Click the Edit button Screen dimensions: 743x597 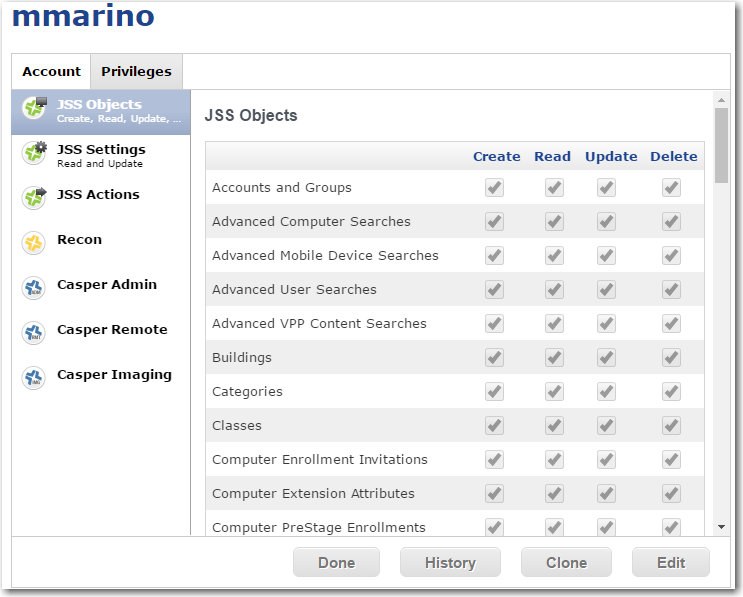pos(671,562)
